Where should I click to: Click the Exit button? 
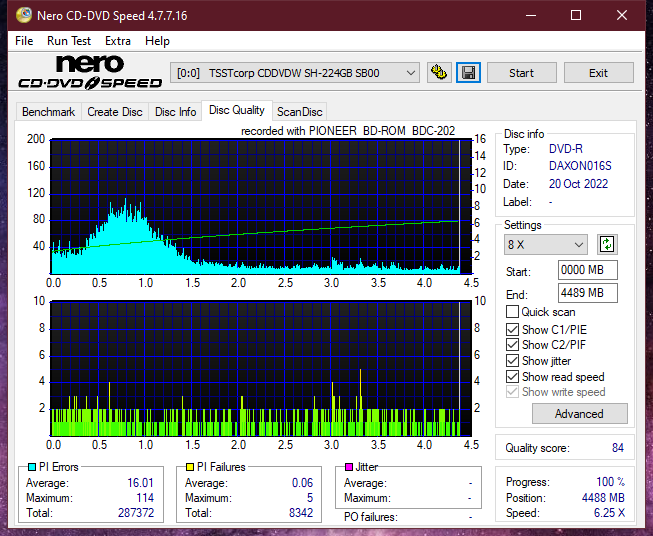[x=598, y=73]
